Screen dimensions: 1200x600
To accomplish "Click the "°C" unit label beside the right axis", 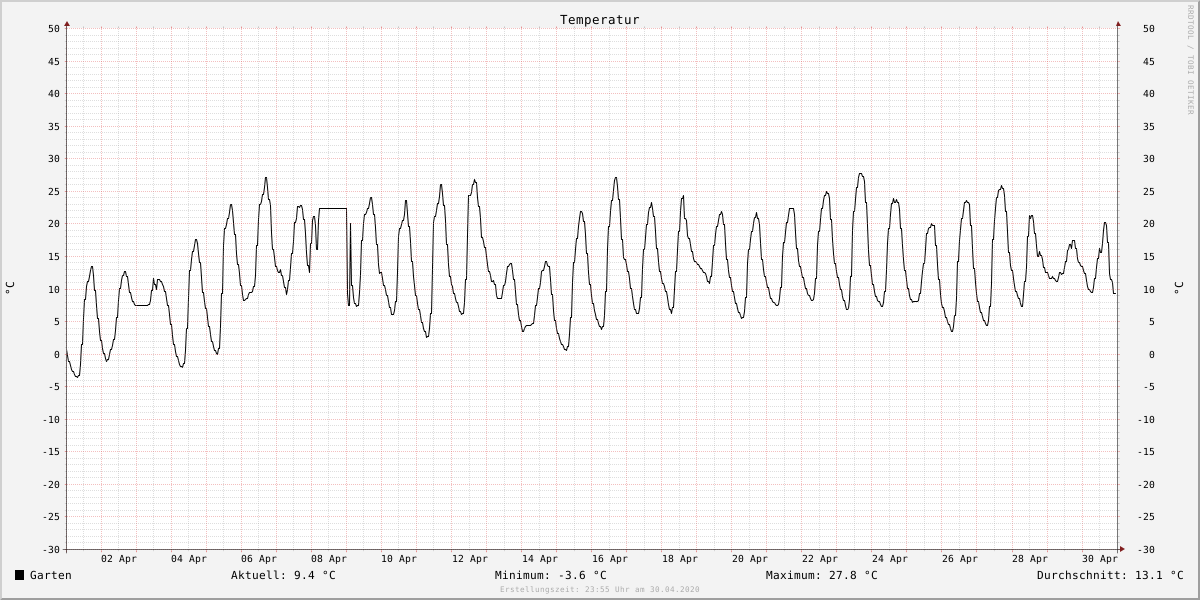I will tap(1179, 287).
